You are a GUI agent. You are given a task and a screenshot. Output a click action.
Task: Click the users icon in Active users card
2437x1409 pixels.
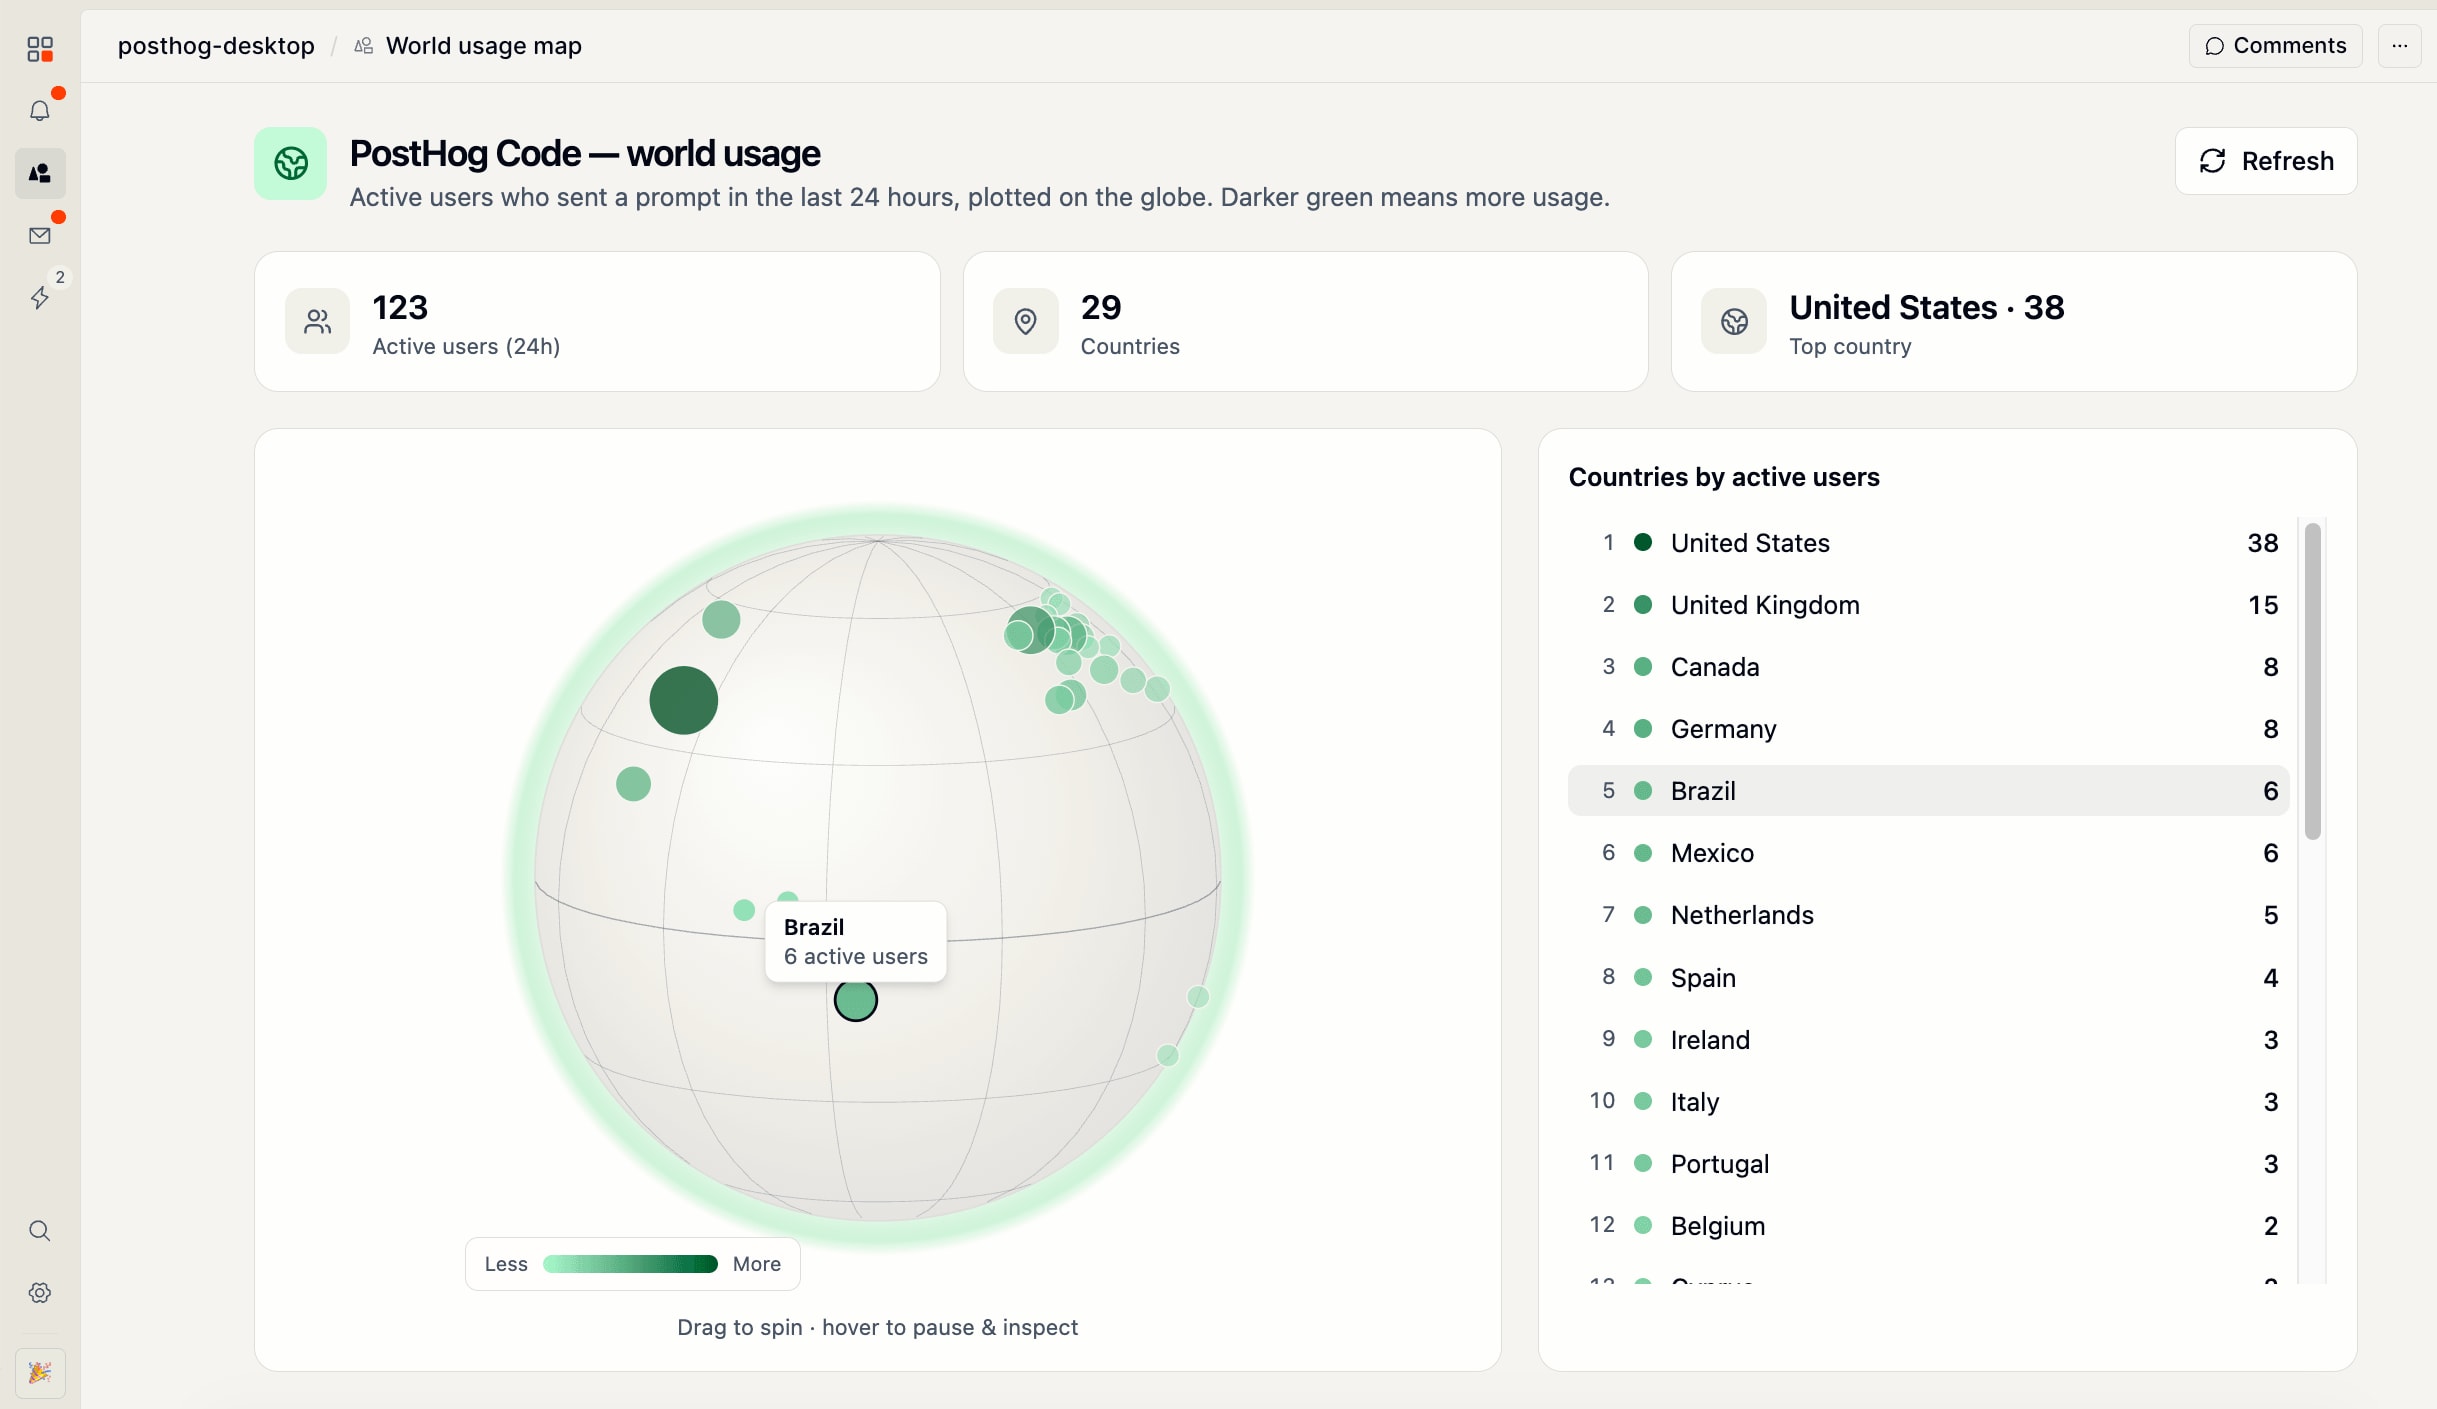tap(318, 321)
